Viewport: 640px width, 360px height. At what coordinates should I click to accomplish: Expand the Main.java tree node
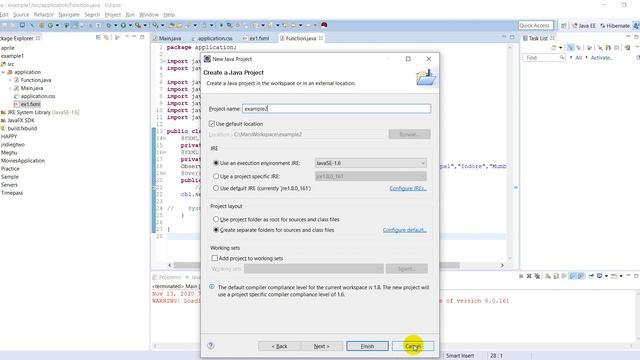click(x=10, y=88)
